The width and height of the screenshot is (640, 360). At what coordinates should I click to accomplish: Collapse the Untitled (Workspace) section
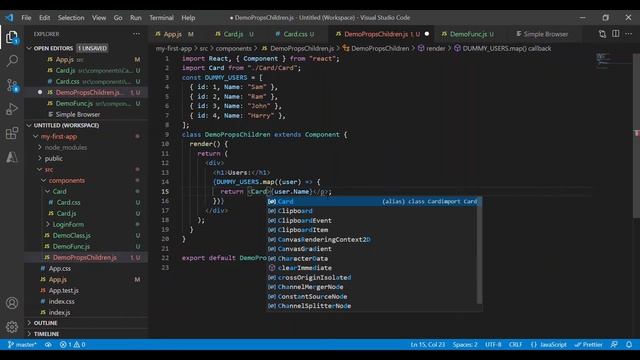click(x=29, y=125)
